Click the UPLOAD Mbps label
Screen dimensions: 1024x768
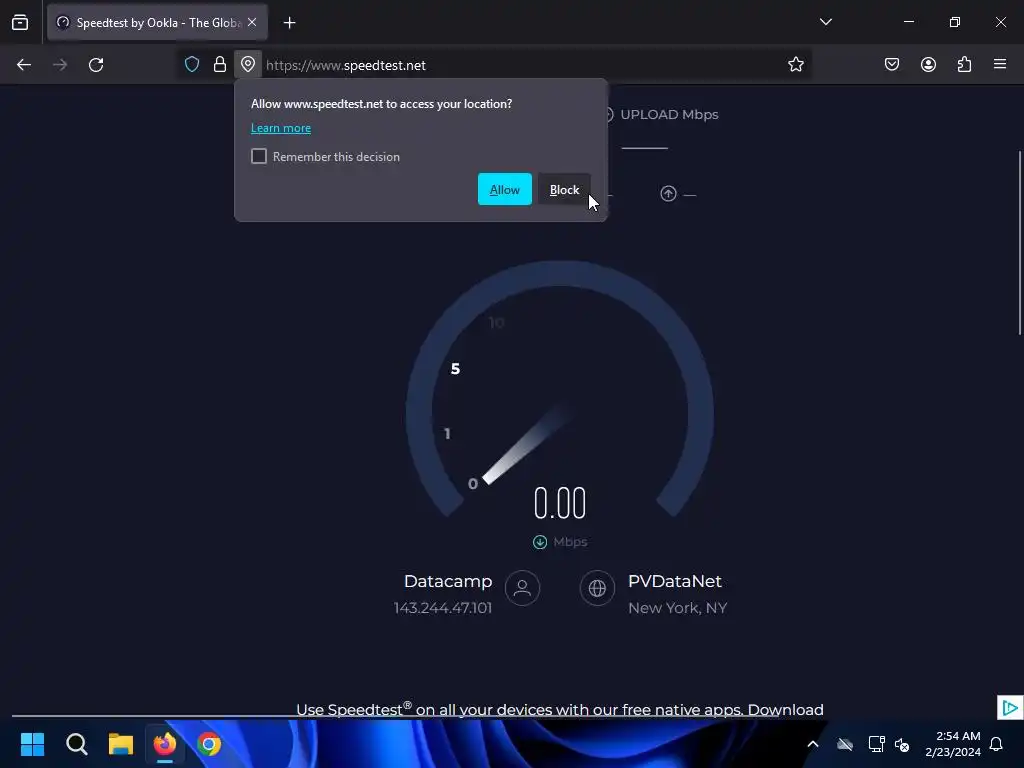click(x=669, y=114)
